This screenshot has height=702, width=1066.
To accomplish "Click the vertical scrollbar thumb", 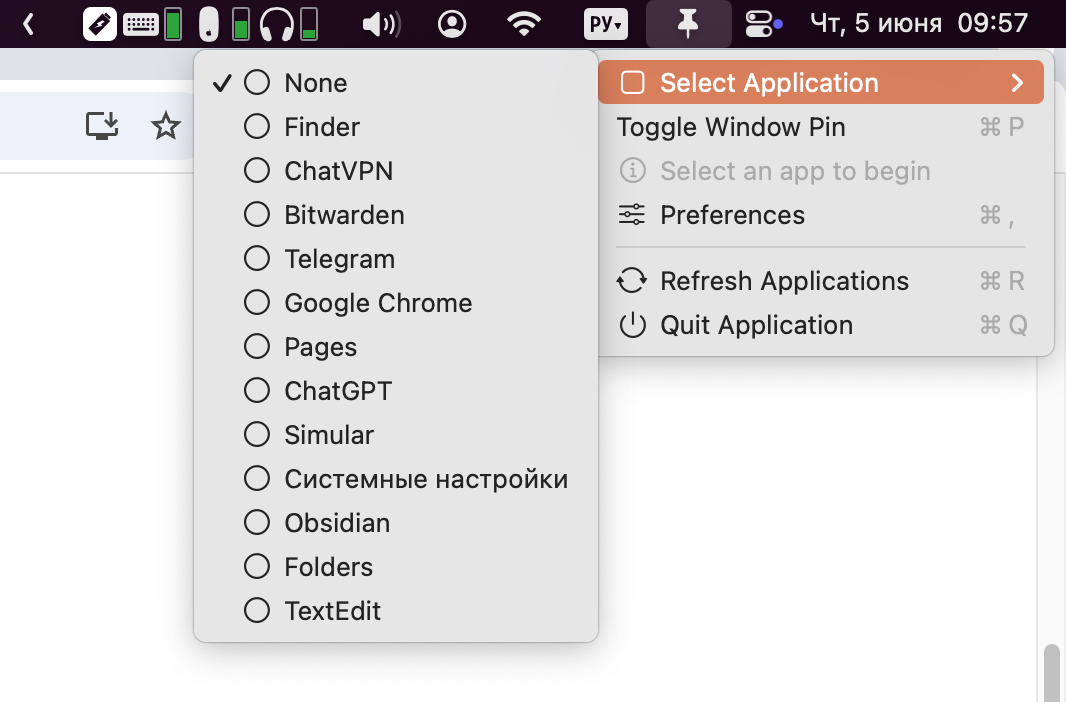I will (x=1052, y=673).
